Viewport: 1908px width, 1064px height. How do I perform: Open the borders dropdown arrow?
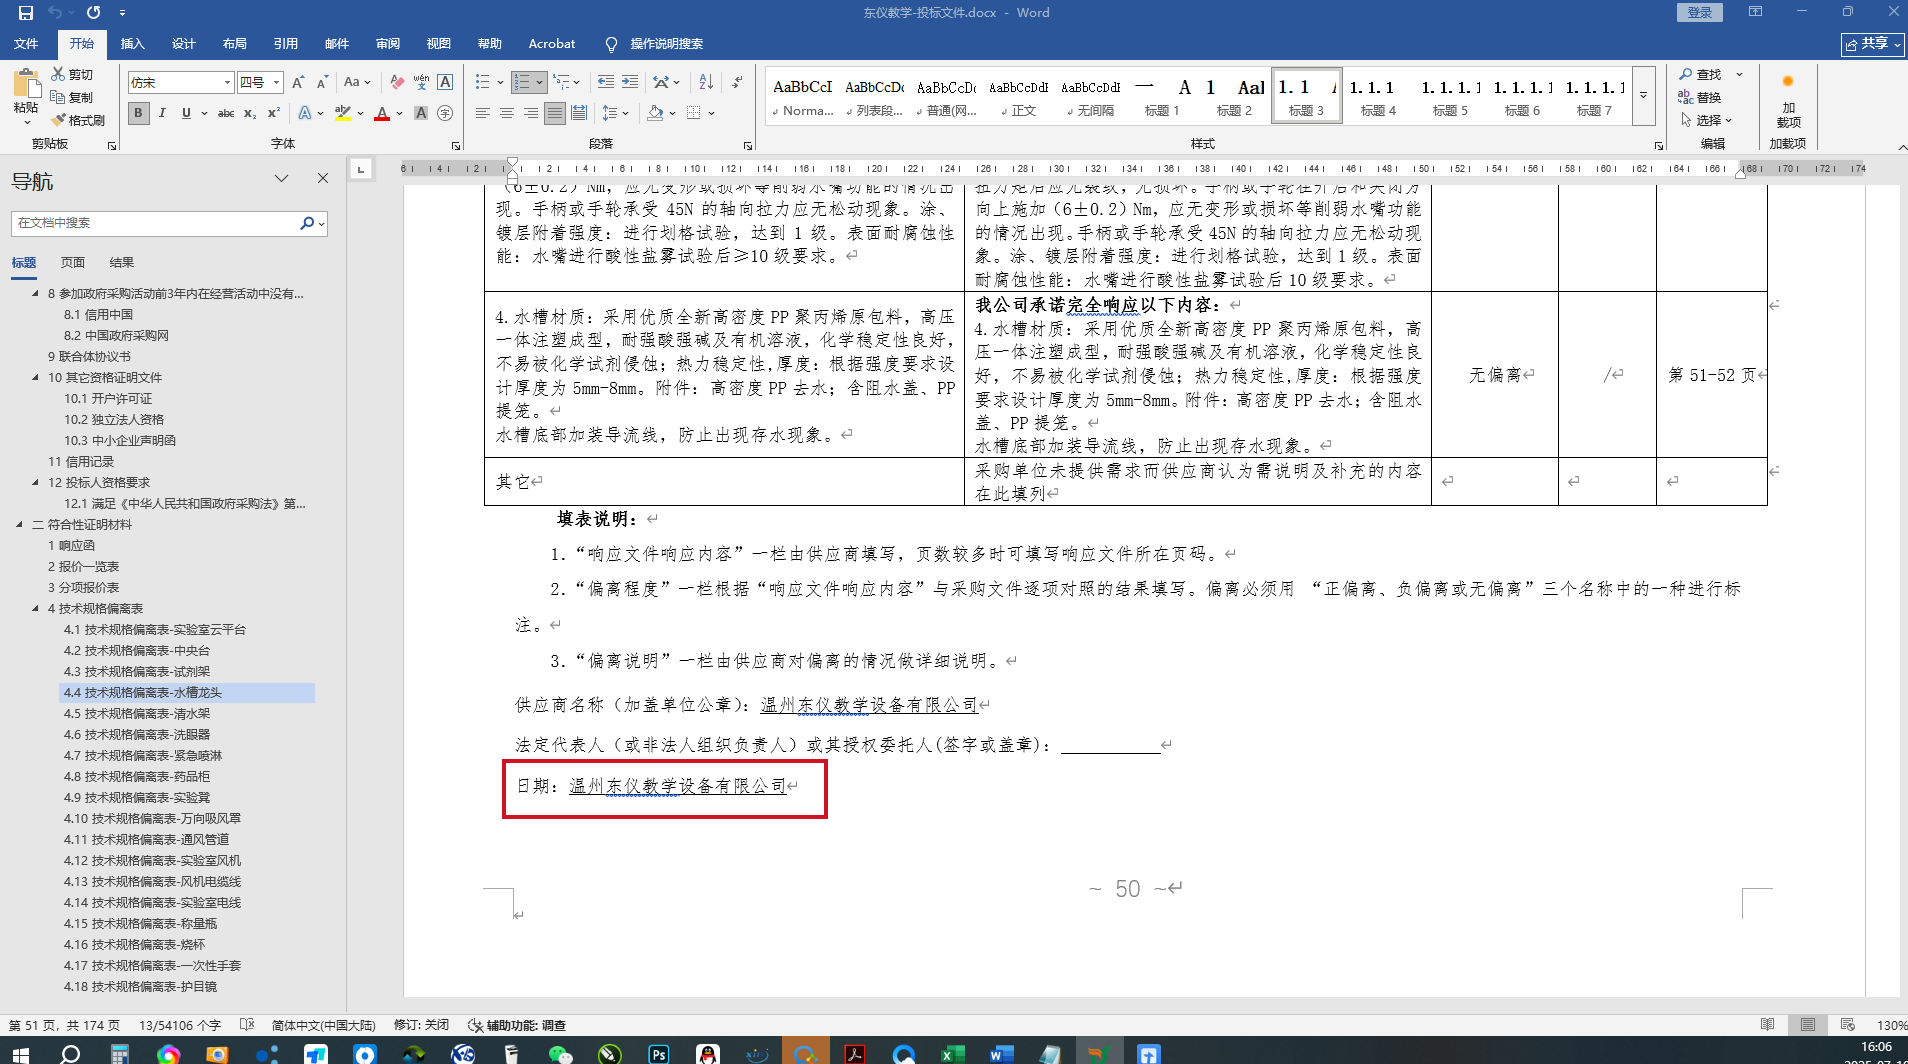tap(711, 113)
